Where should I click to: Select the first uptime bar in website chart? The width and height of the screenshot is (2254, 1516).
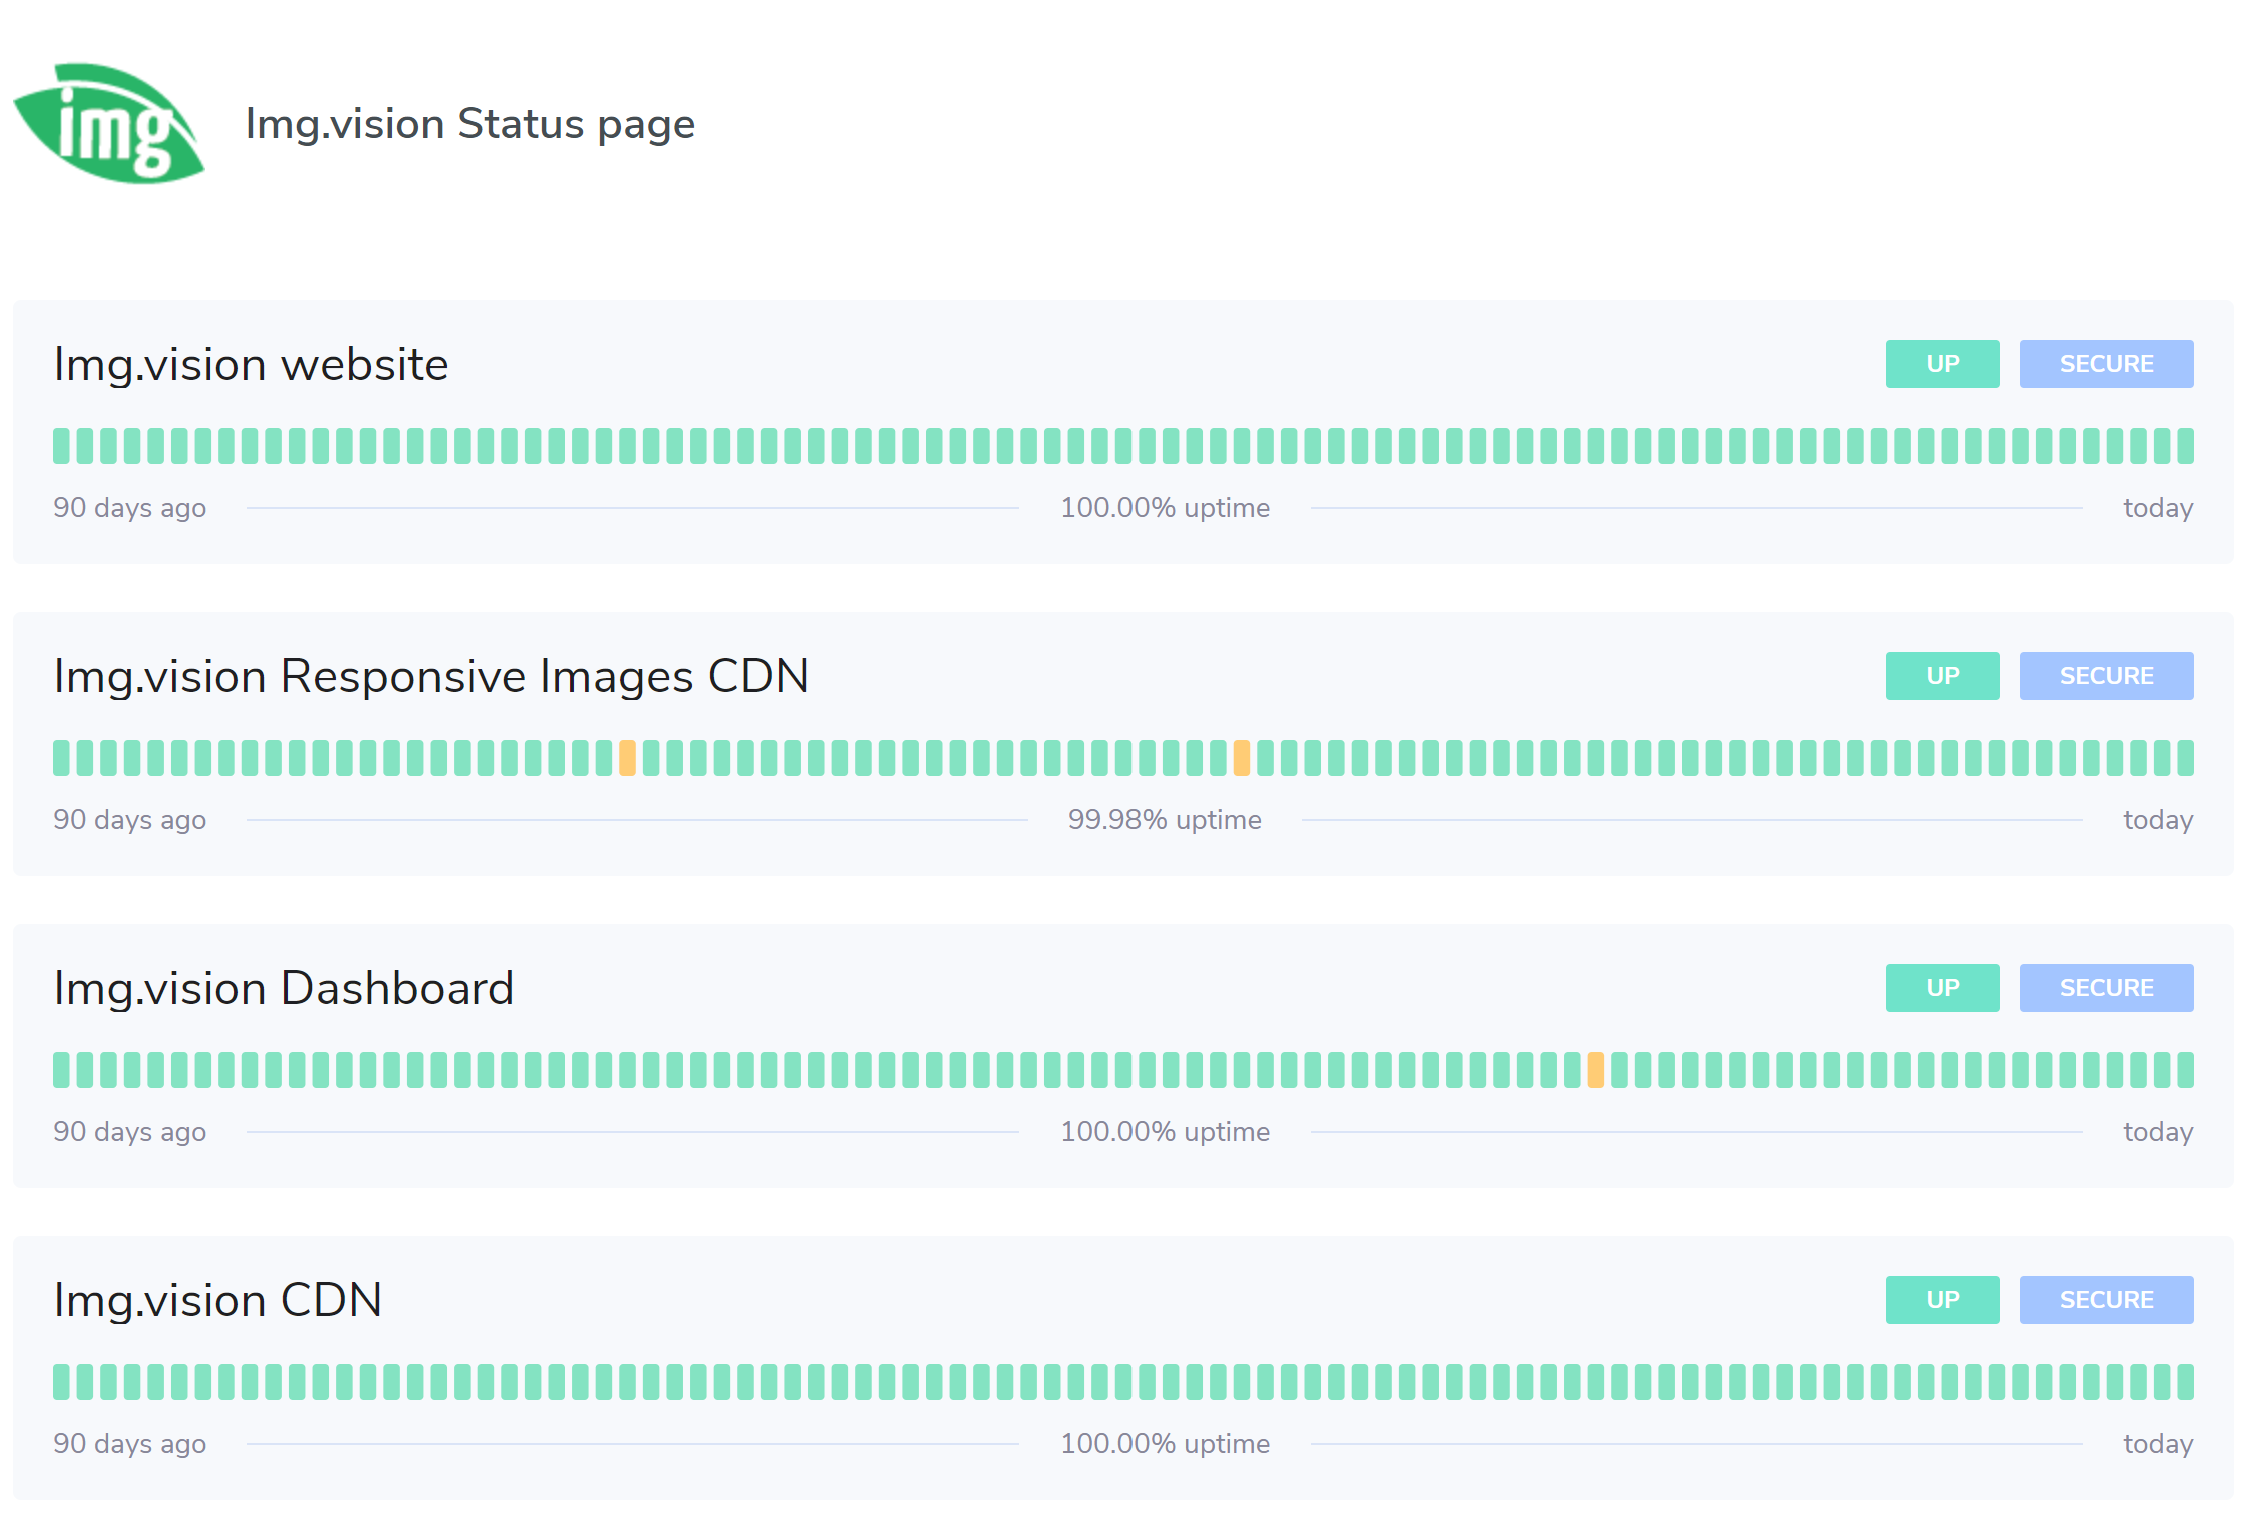[60, 446]
